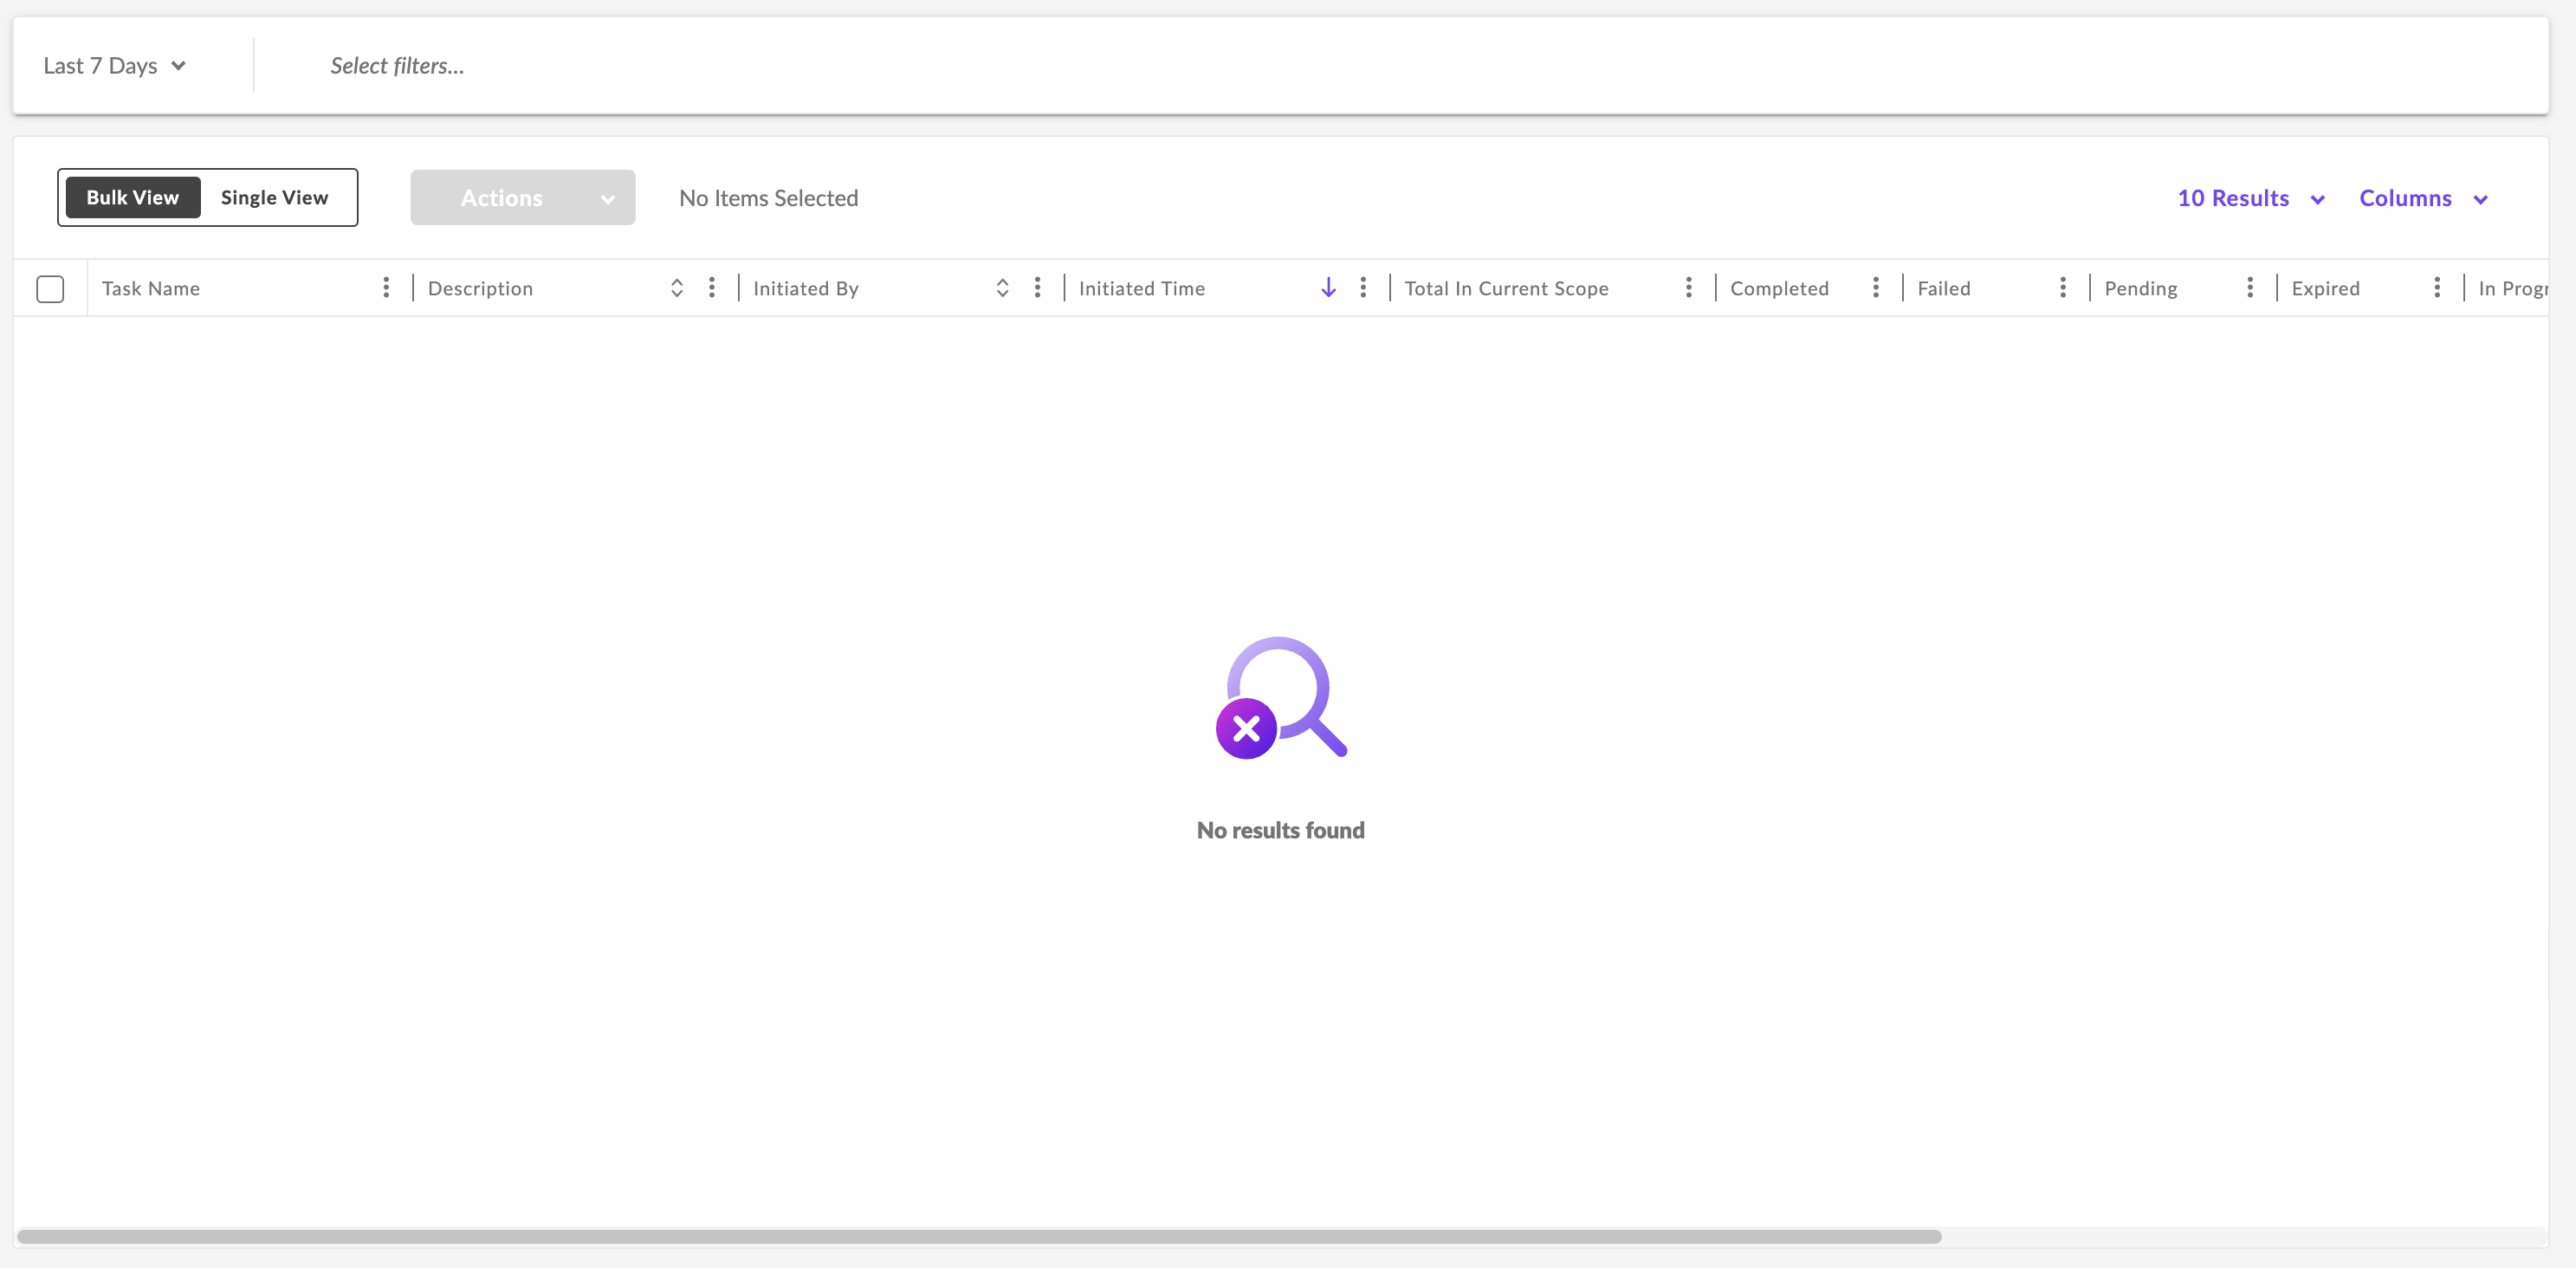Open Task Name column options menu
Viewport: 2576px width, 1268px height.
[x=386, y=288]
